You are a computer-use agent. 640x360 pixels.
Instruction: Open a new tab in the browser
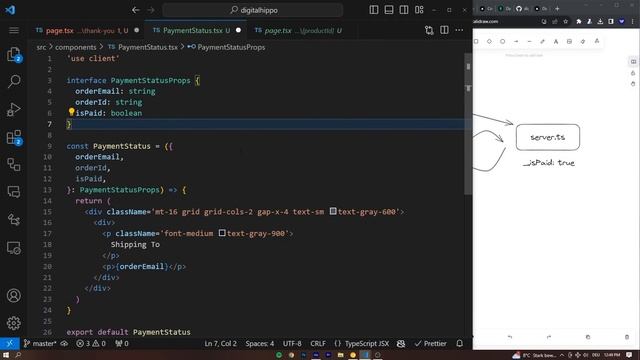pyautogui.click(x=558, y=9)
